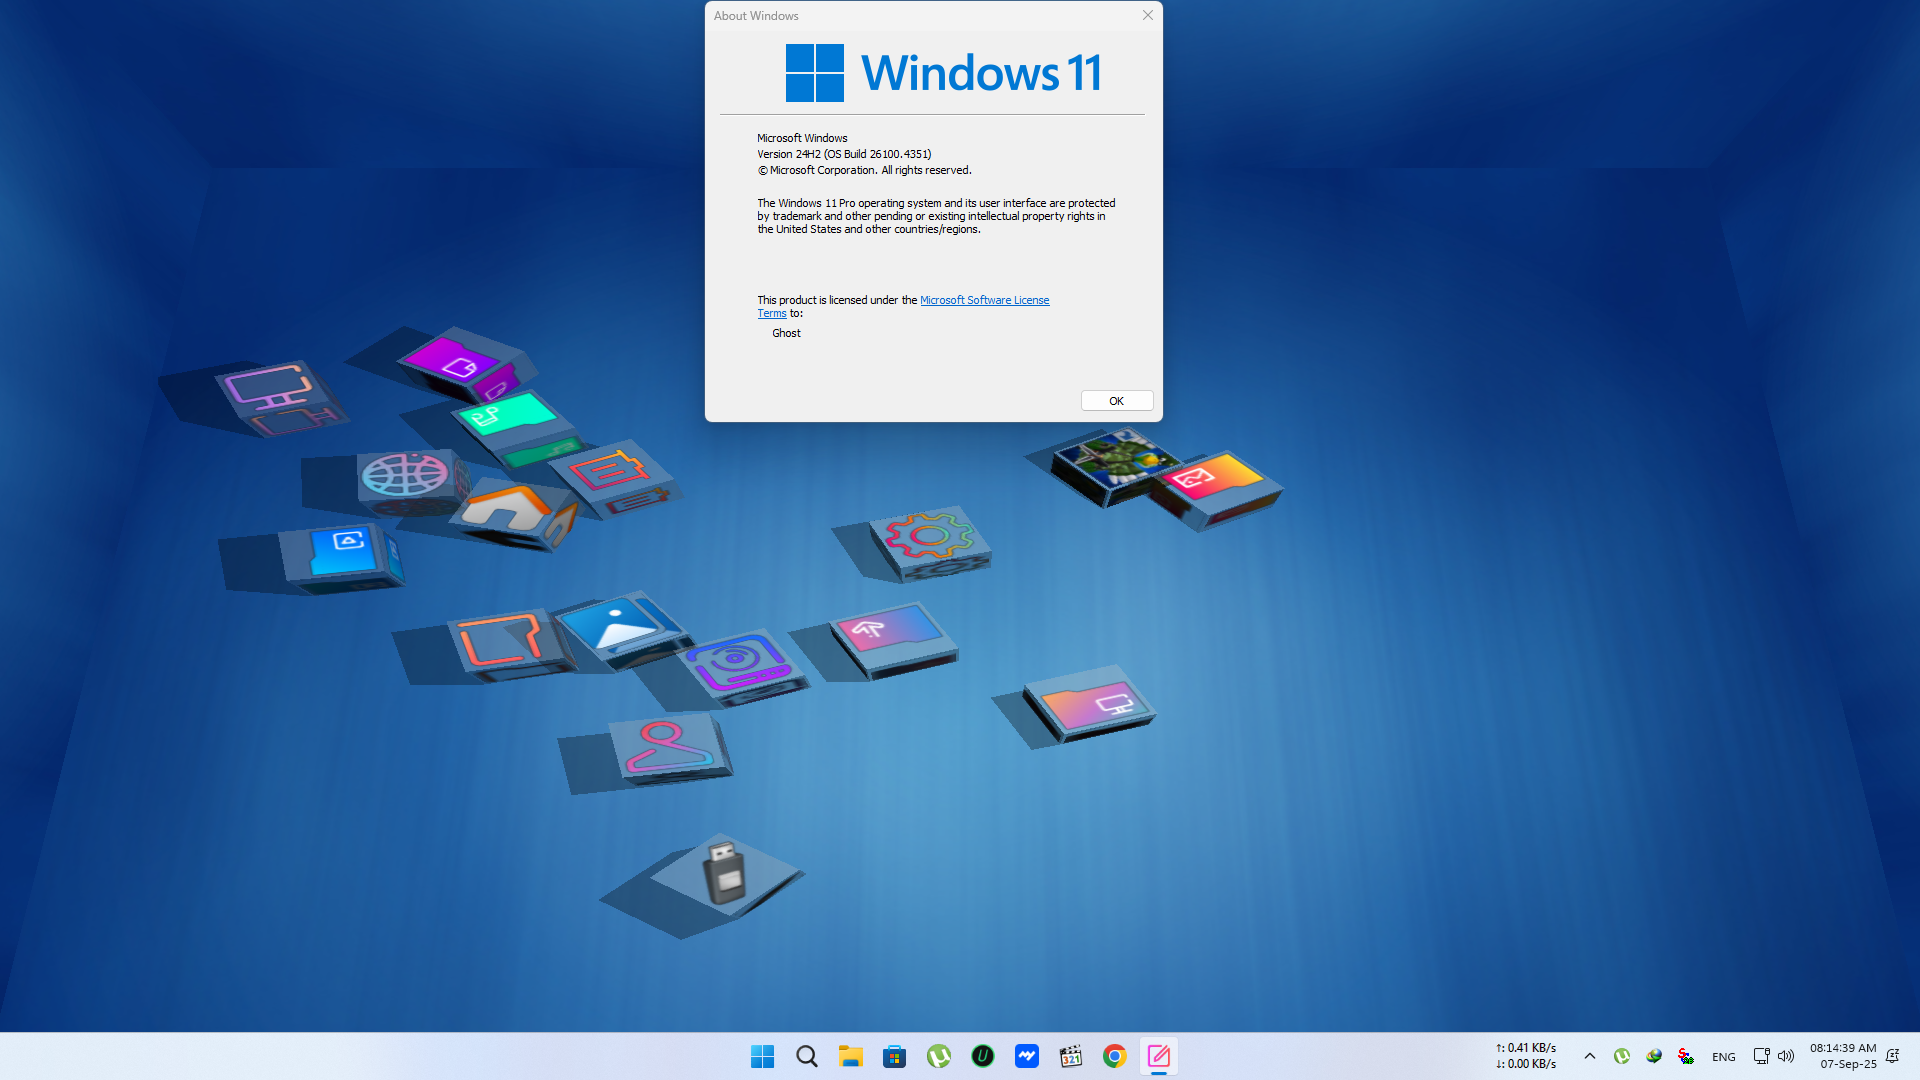Viewport: 1920px width, 1080px height.
Task: Open uTorrent from the taskbar
Action: (x=939, y=1056)
